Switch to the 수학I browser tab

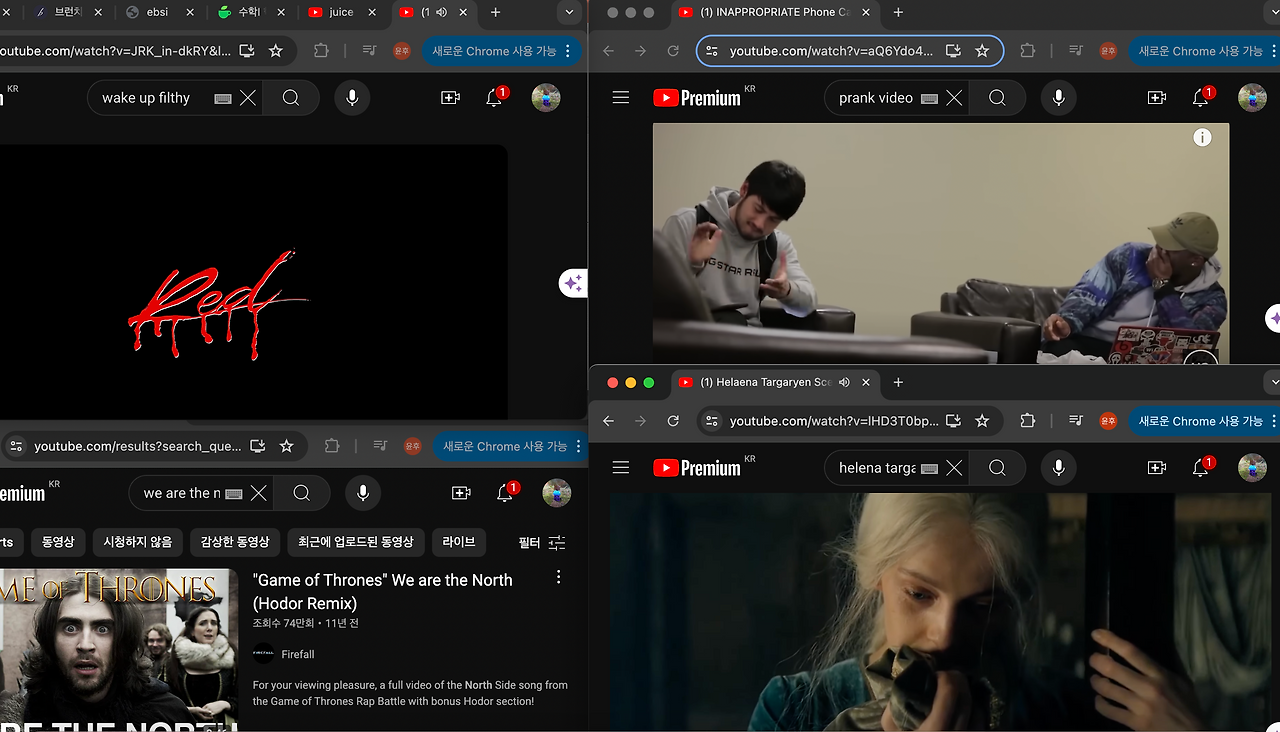click(x=247, y=13)
